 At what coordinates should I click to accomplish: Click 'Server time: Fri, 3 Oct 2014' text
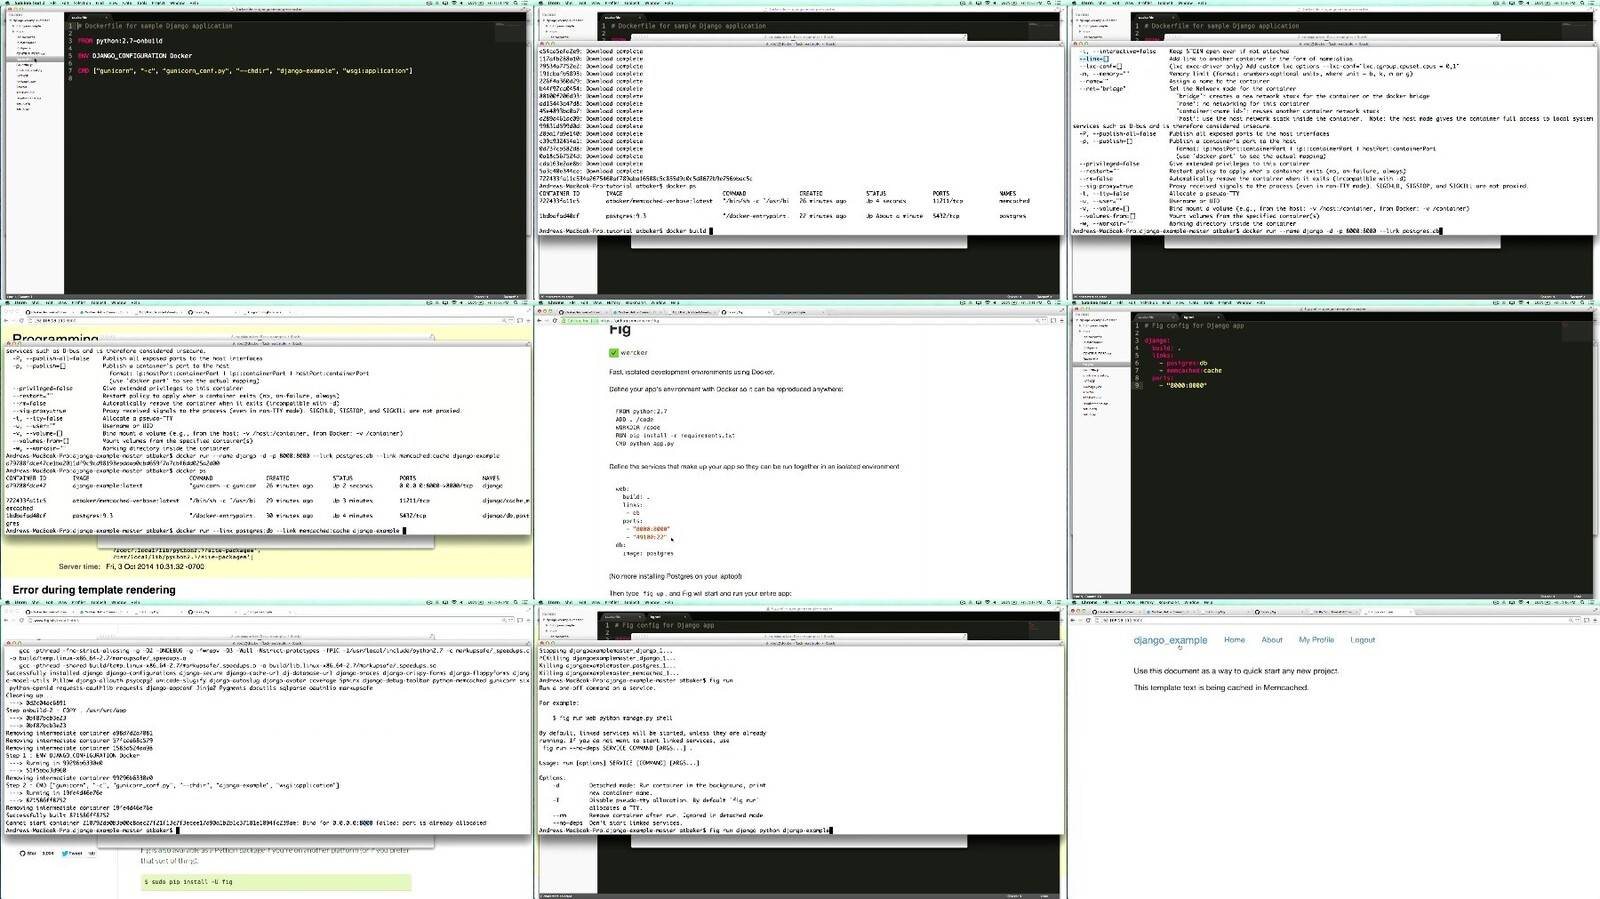pos(131,566)
